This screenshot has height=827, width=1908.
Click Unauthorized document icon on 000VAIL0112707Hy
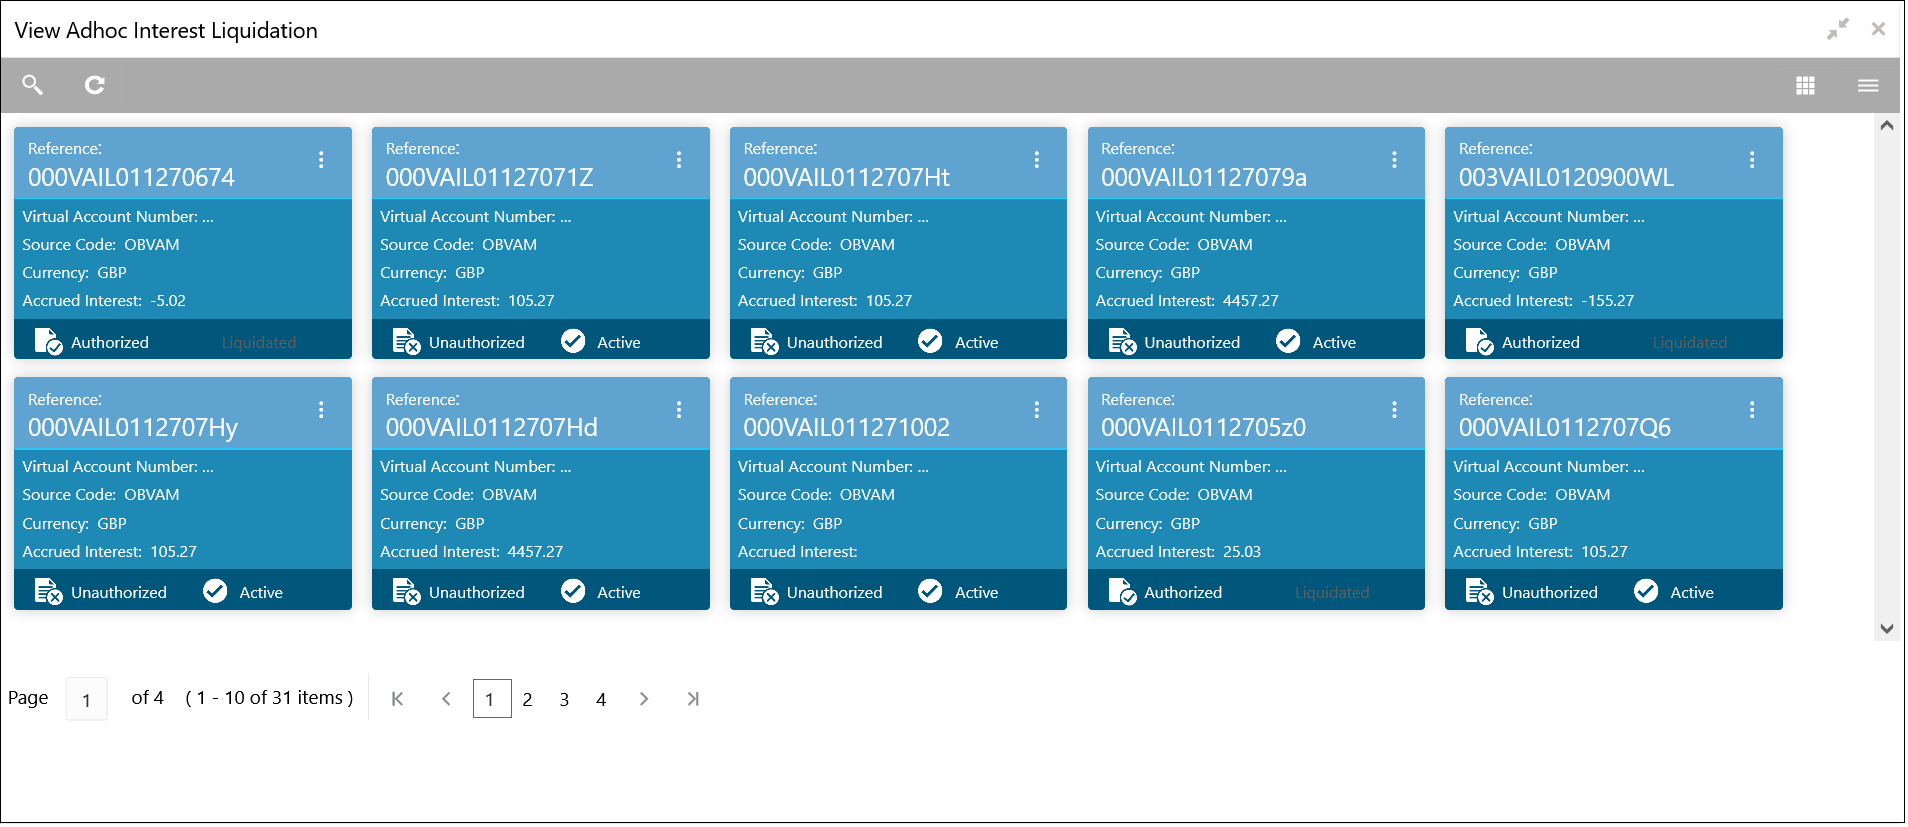(x=49, y=592)
